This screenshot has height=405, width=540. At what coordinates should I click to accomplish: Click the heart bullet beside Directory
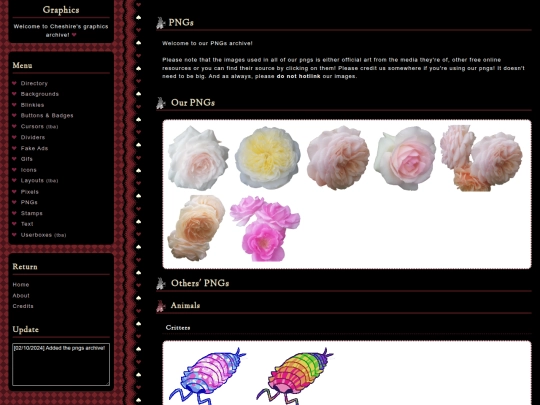[x=14, y=83]
